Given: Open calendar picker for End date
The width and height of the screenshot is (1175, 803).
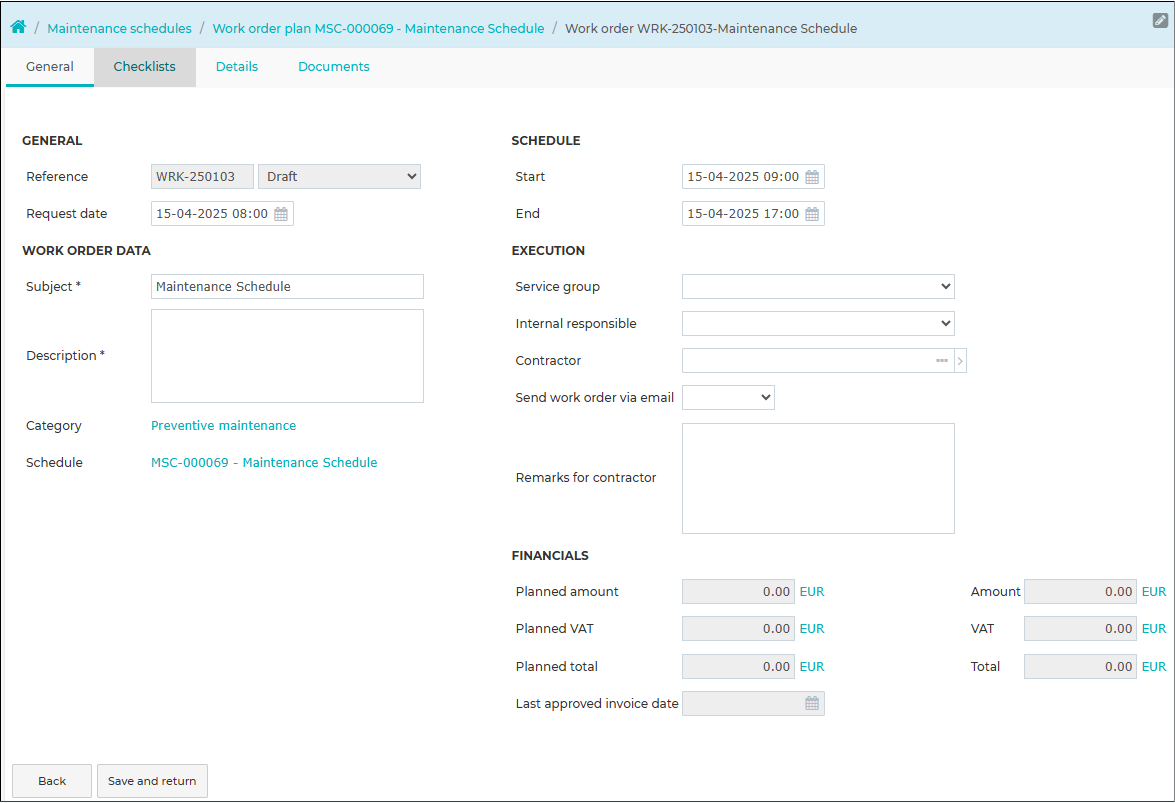Looking at the screenshot, I should pyautogui.click(x=812, y=214).
